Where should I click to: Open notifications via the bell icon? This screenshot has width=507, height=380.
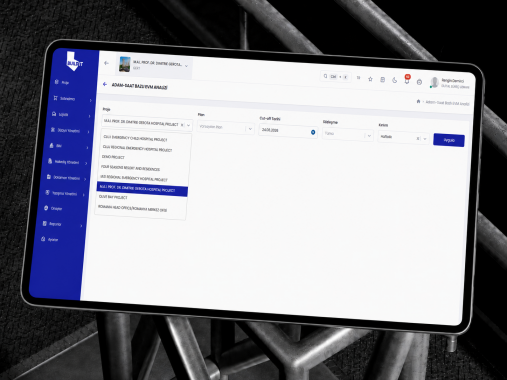(407, 80)
